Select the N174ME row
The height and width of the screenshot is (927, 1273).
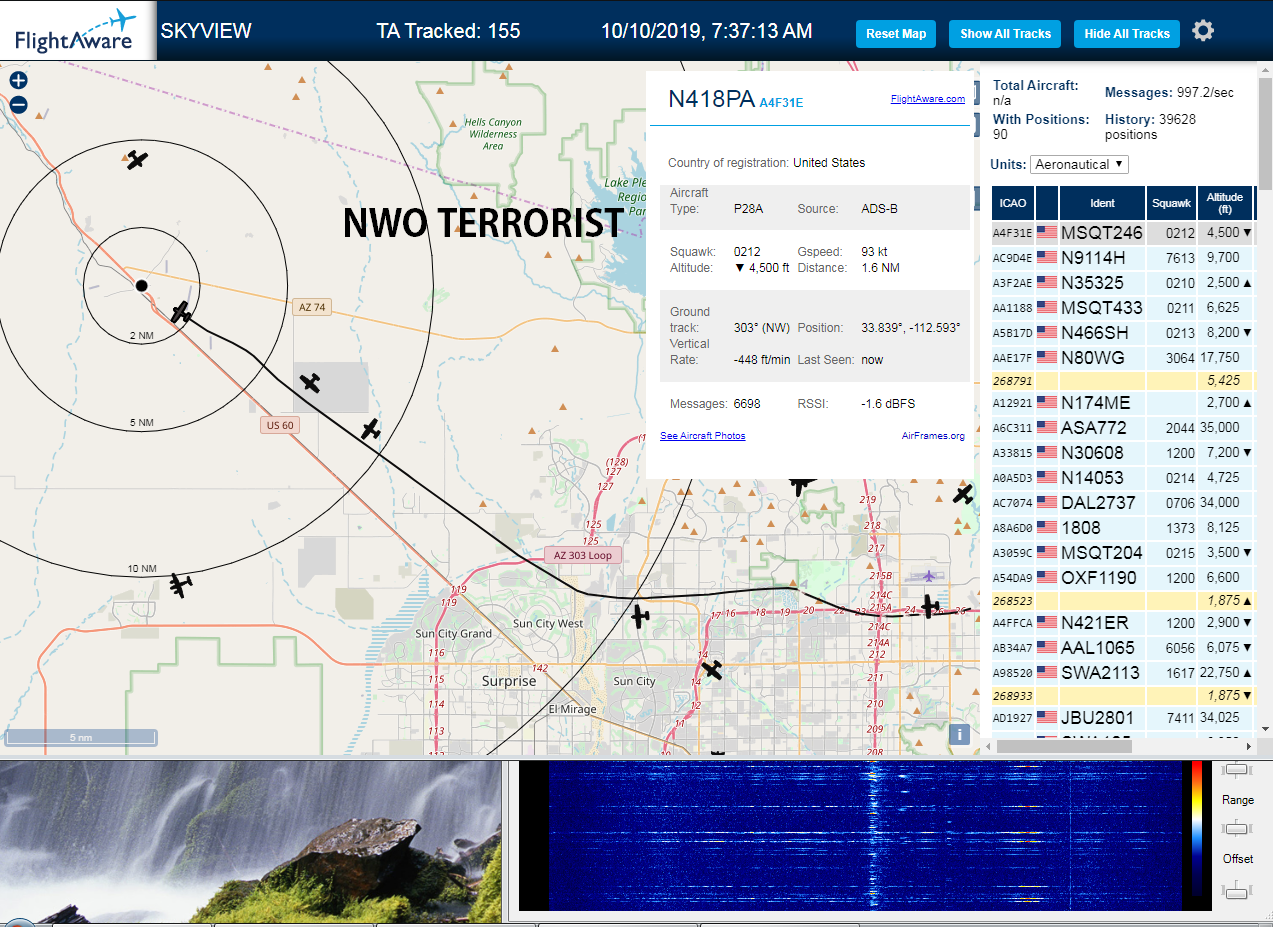tap(1122, 403)
